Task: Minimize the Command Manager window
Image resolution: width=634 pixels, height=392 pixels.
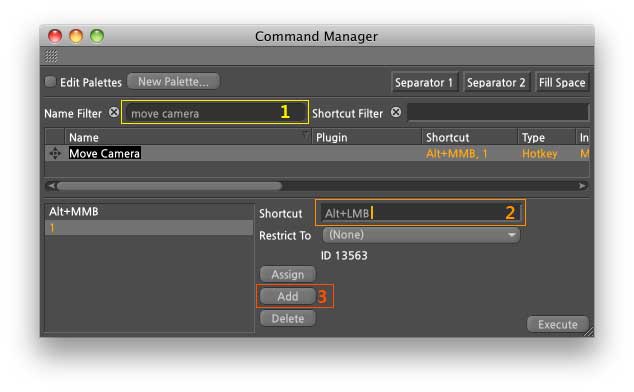Action: tap(76, 36)
